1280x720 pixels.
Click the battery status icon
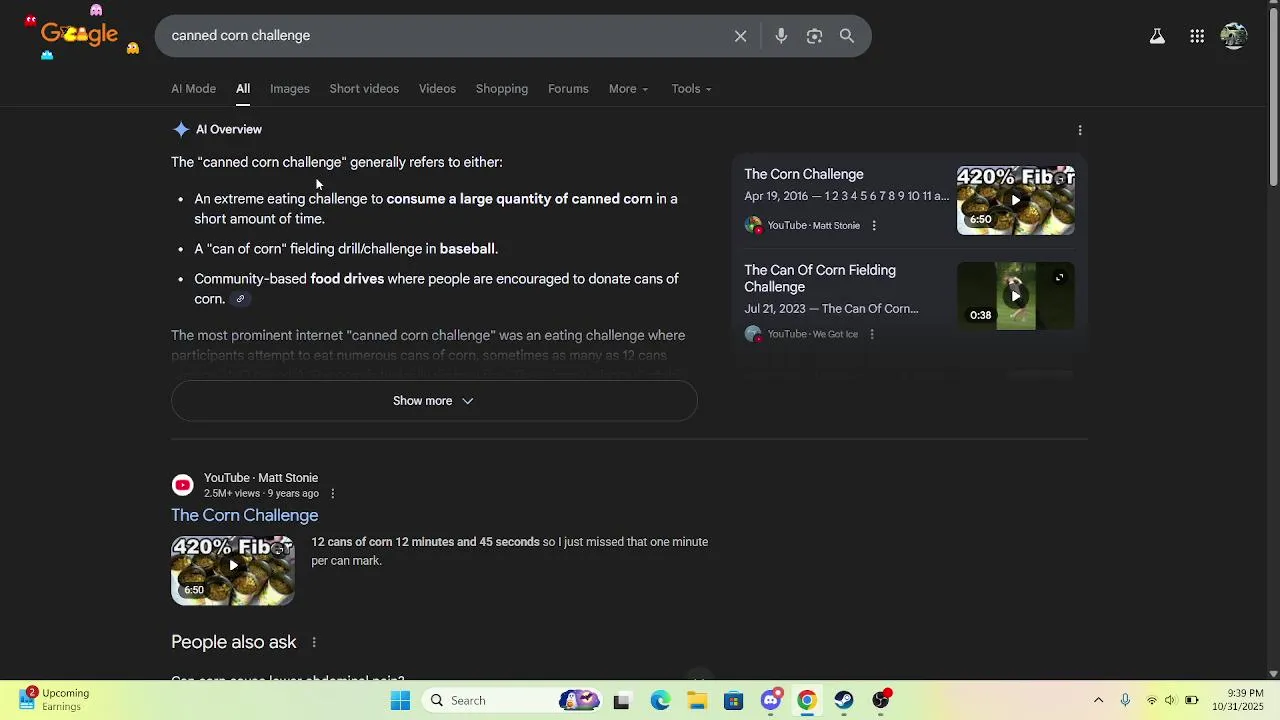point(1192,701)
